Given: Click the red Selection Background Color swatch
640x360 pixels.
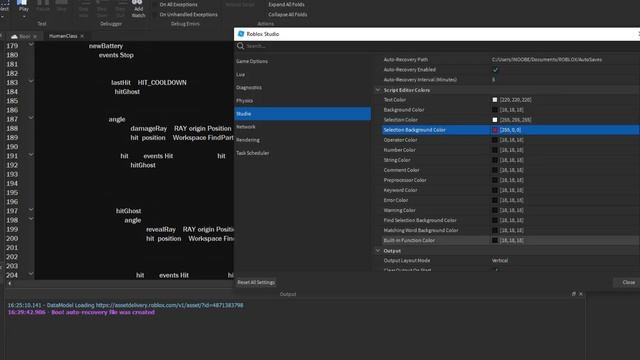Looking at the screenshot, I should coord(495,130).
